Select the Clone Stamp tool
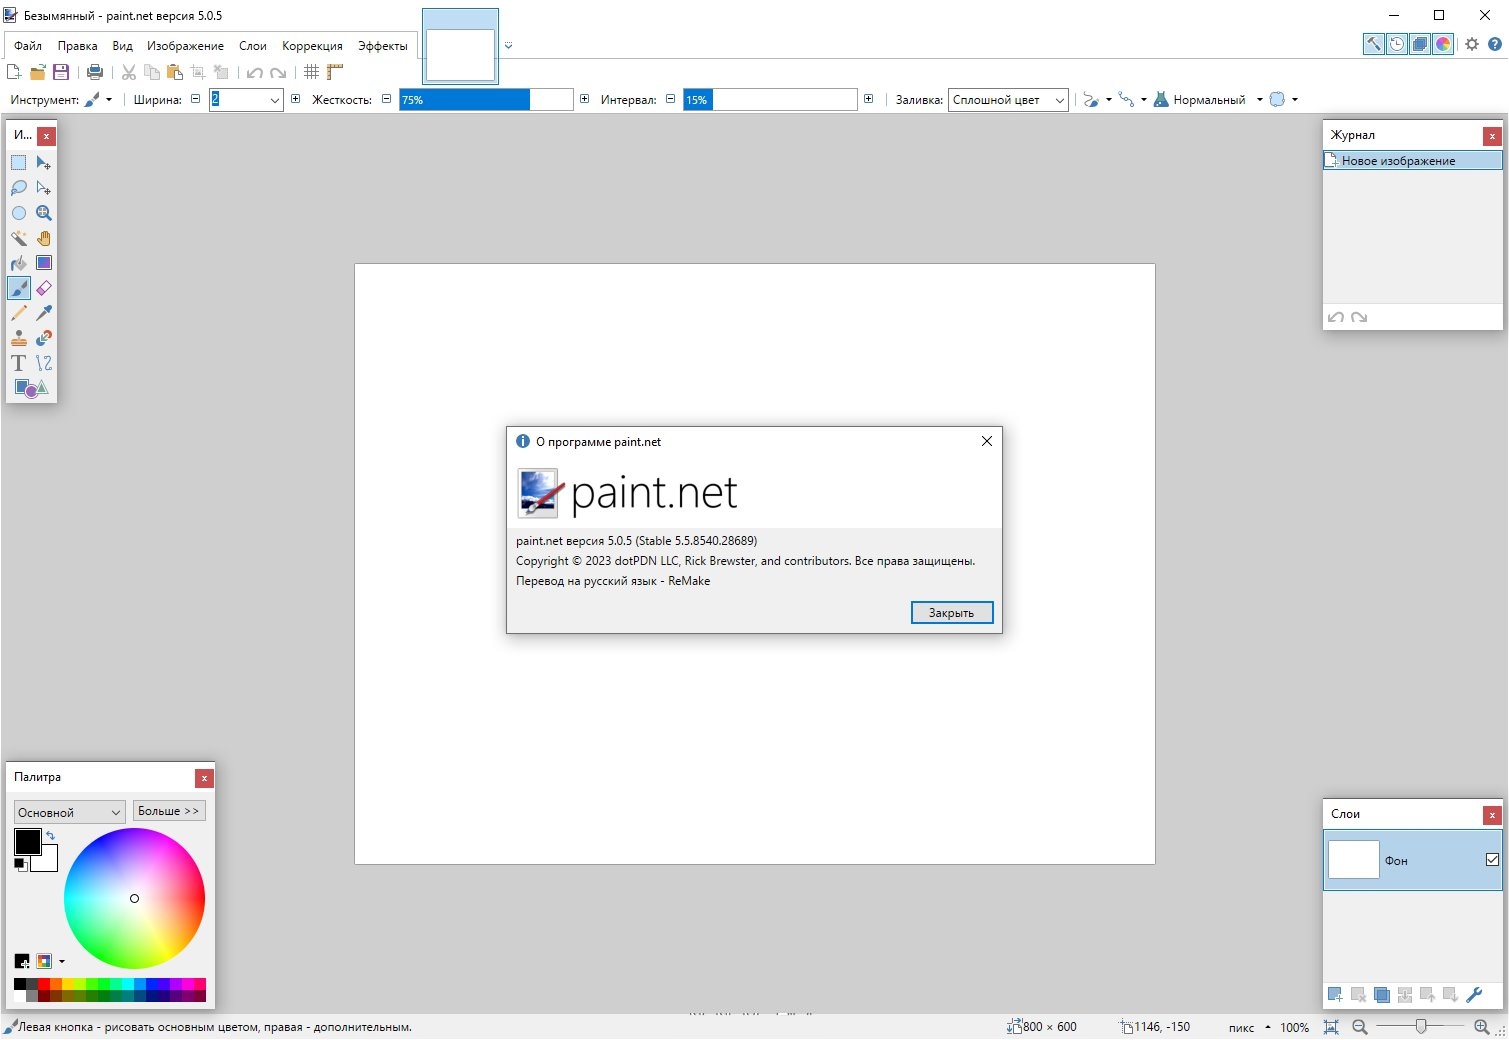Screen dimensions: 1509x1040 (19, 338)
